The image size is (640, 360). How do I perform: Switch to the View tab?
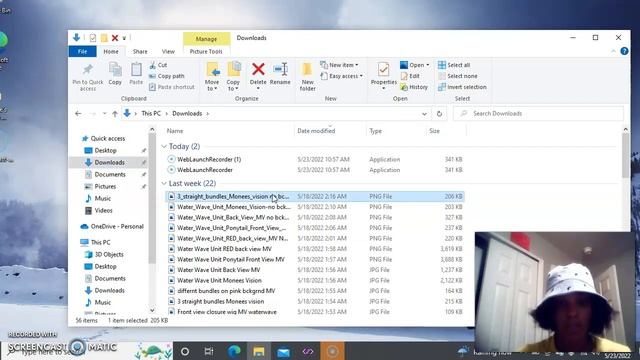168,51
